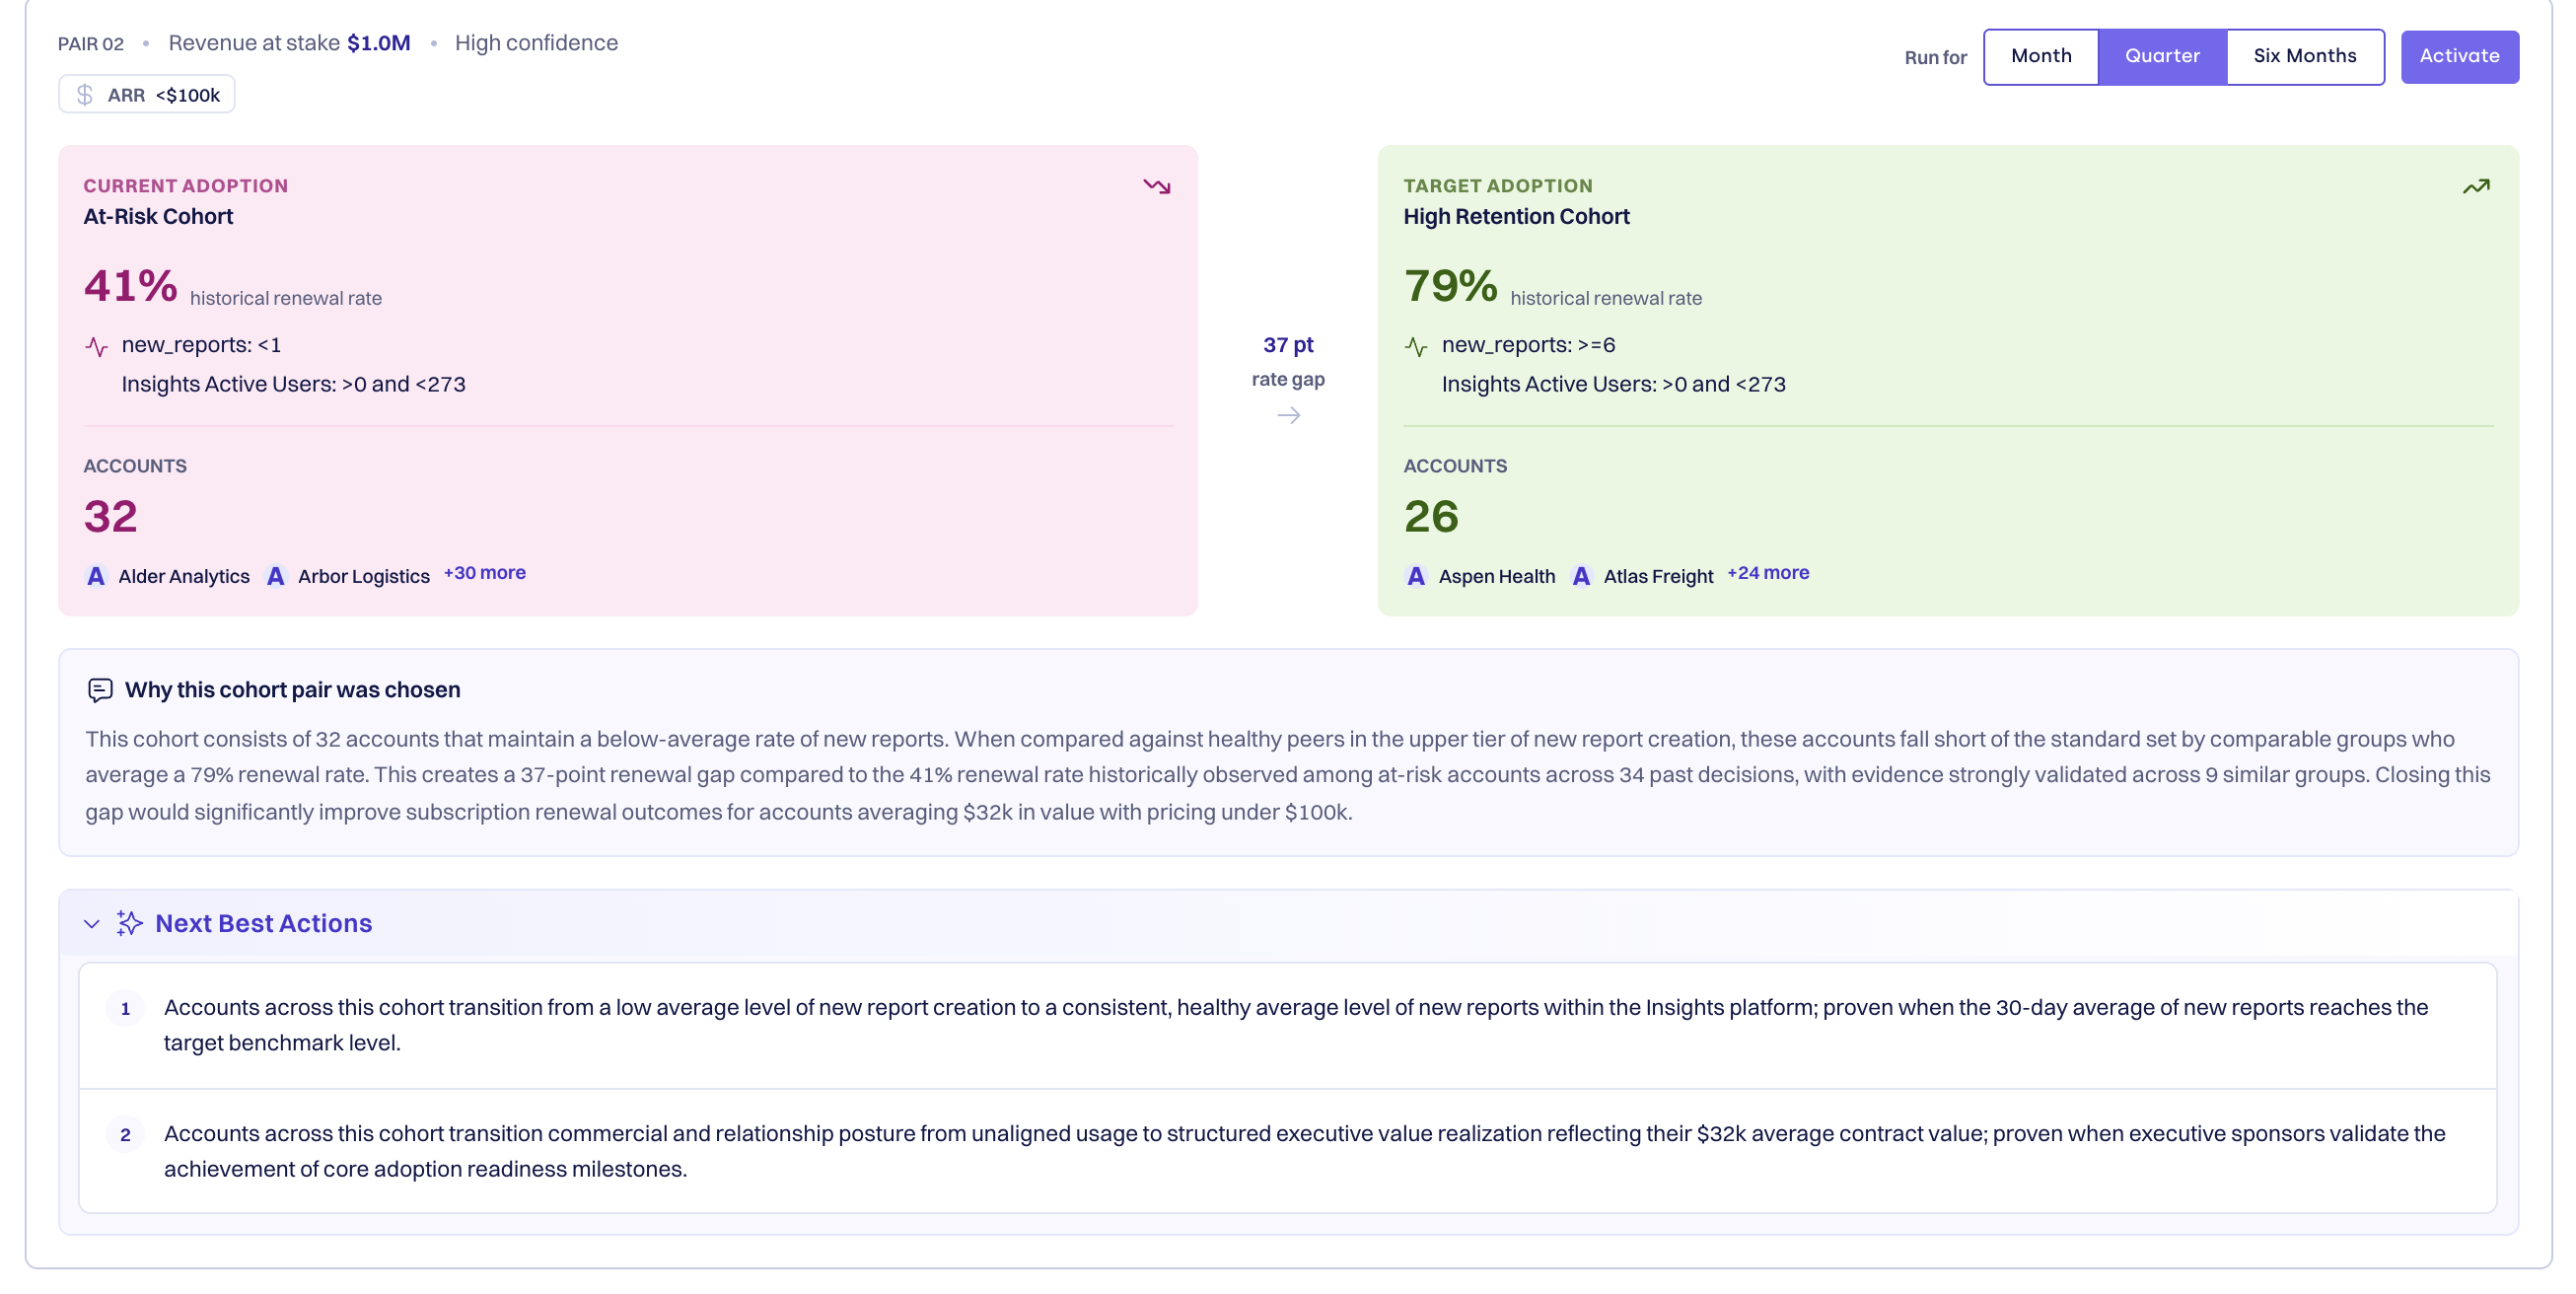Click the 32 accounts count
The height and width of the screenshot is (1294, 2576).
click(111, 517)
